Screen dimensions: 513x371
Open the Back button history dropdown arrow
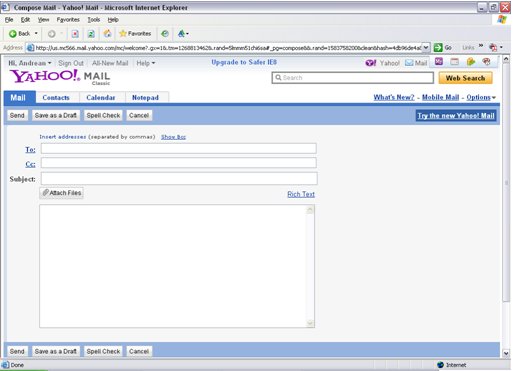(x=36, y=34)
